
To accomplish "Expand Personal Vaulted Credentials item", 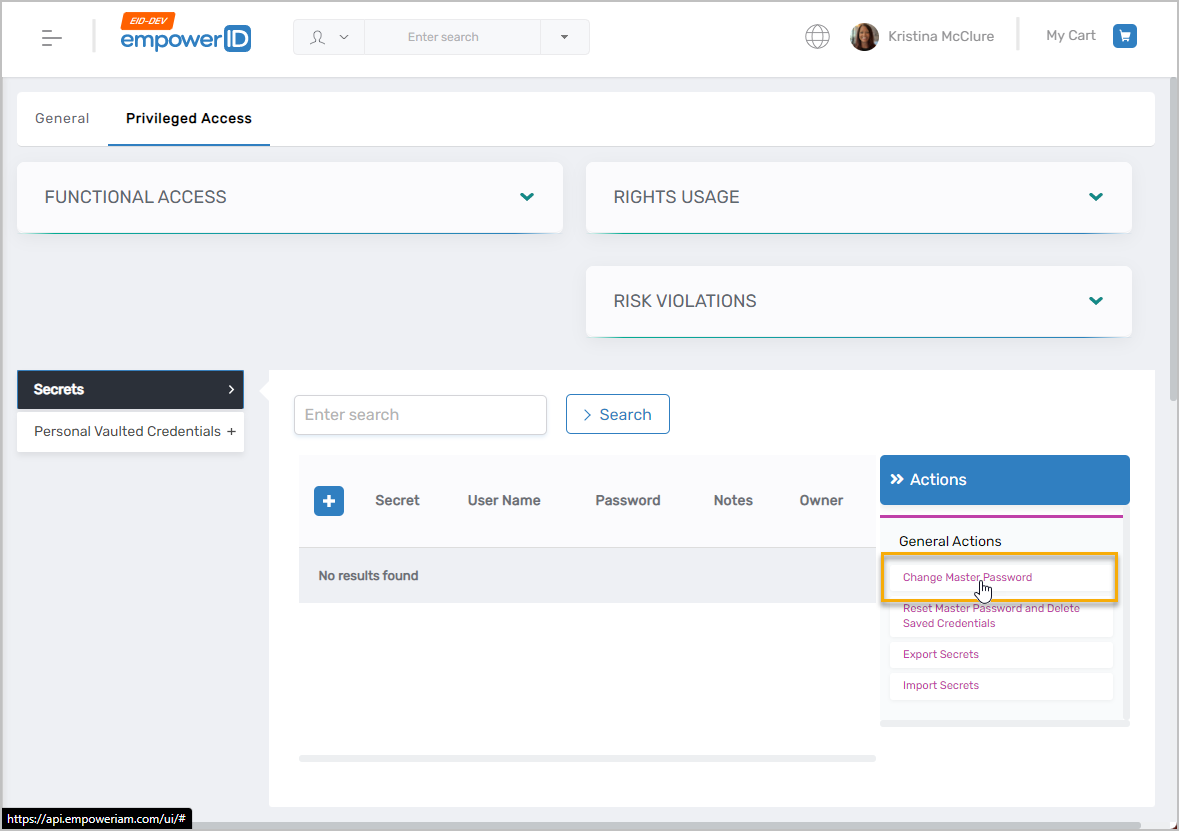I will pyautogui.click(x=231, y=432).
